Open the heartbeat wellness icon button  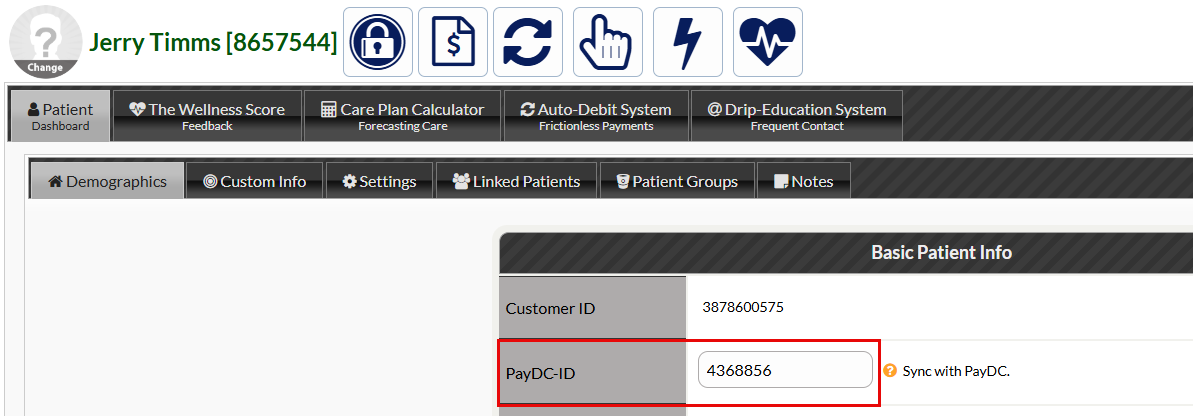(x=768, y=42)
